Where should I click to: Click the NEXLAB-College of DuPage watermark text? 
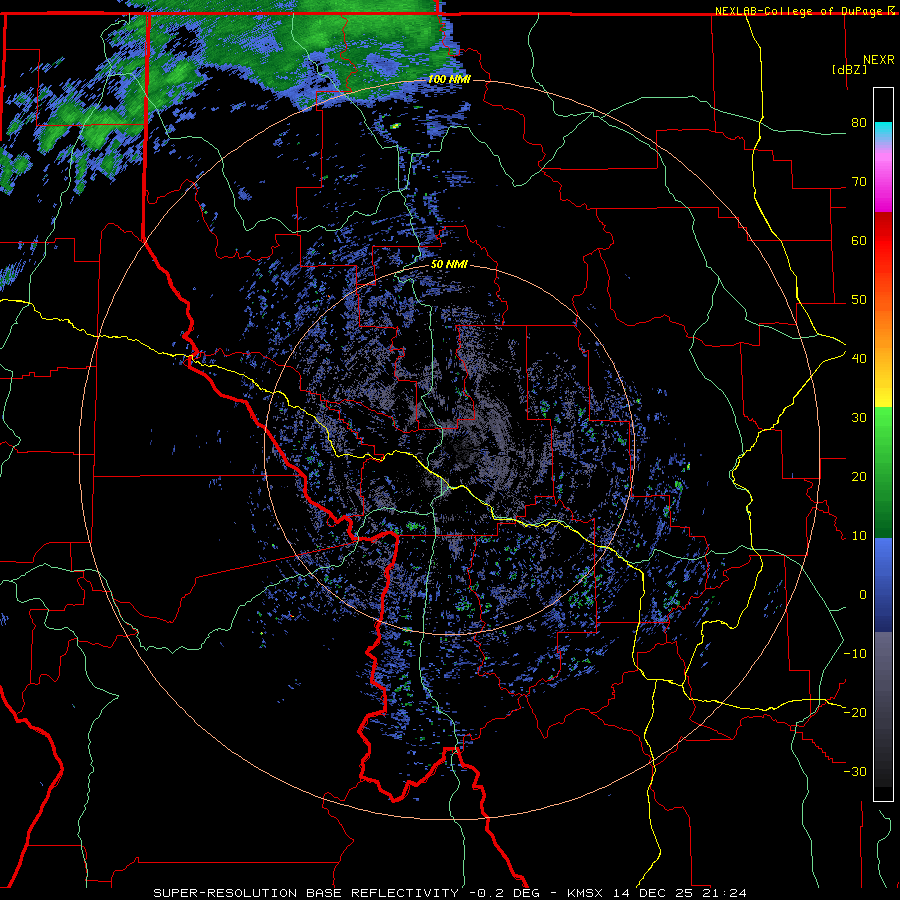coord(804,11)
